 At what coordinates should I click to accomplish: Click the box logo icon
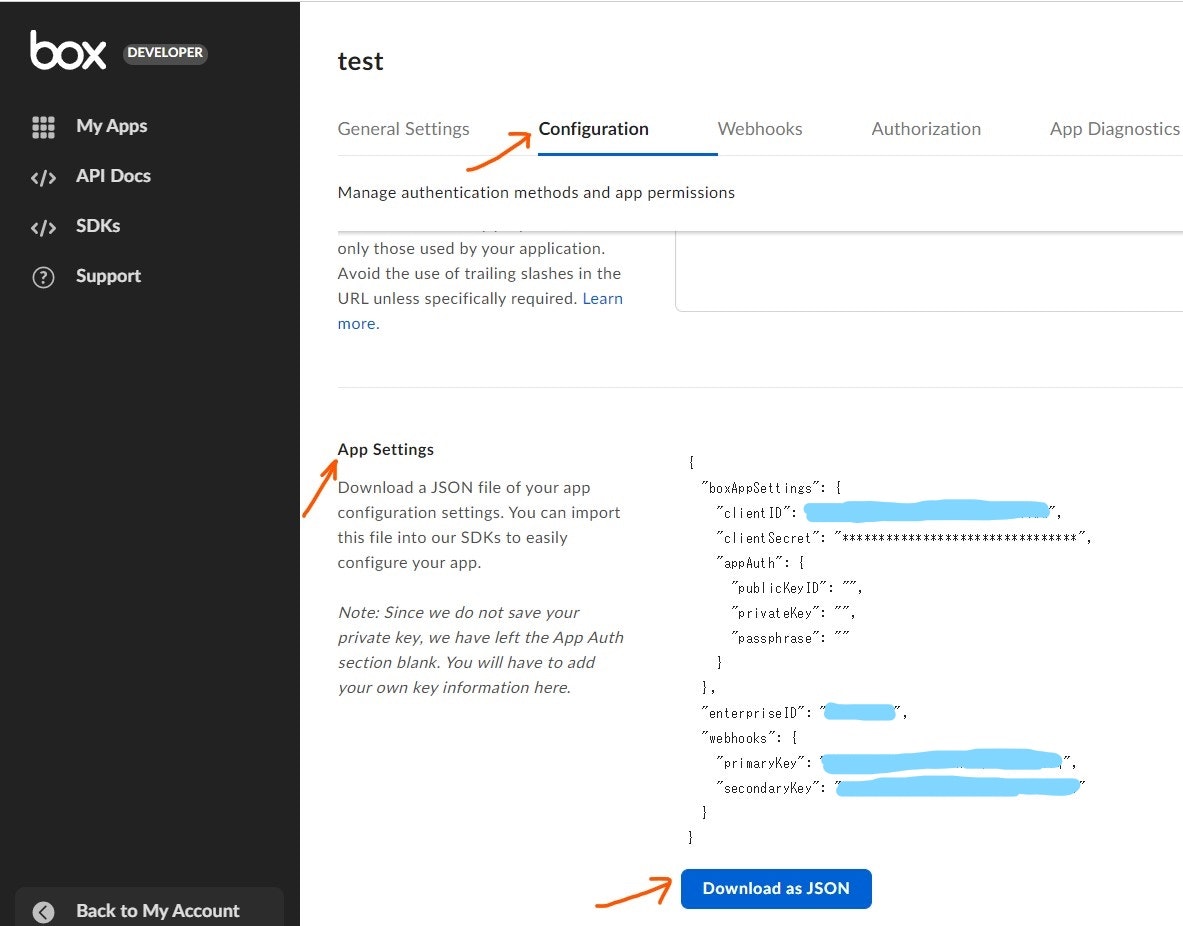68,51
